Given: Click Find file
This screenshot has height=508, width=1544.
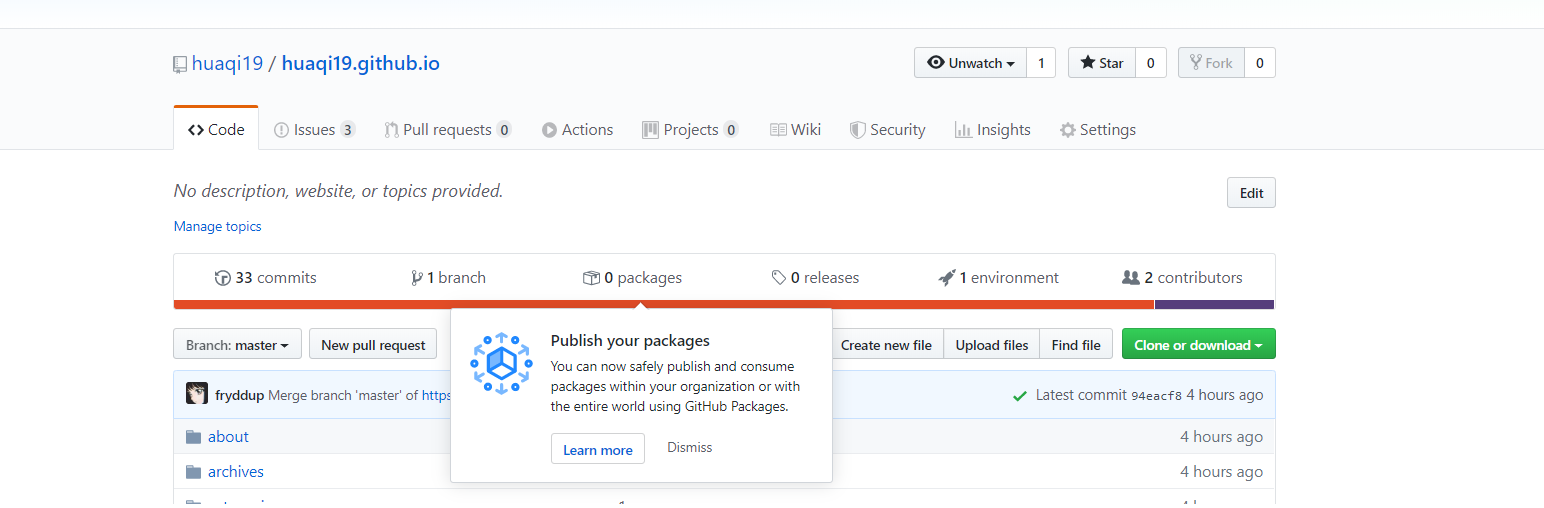Looking at the screenshot, I should (x=1076, y=345).
